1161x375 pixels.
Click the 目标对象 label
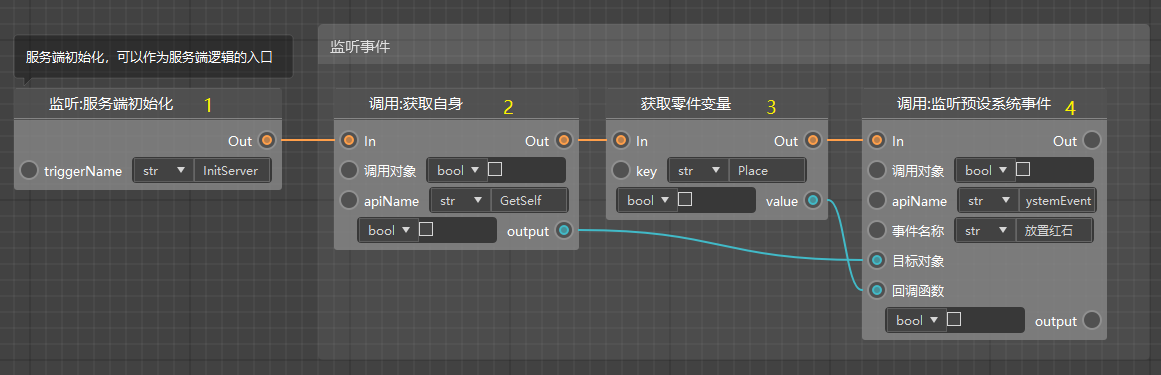tap(918, 261)
